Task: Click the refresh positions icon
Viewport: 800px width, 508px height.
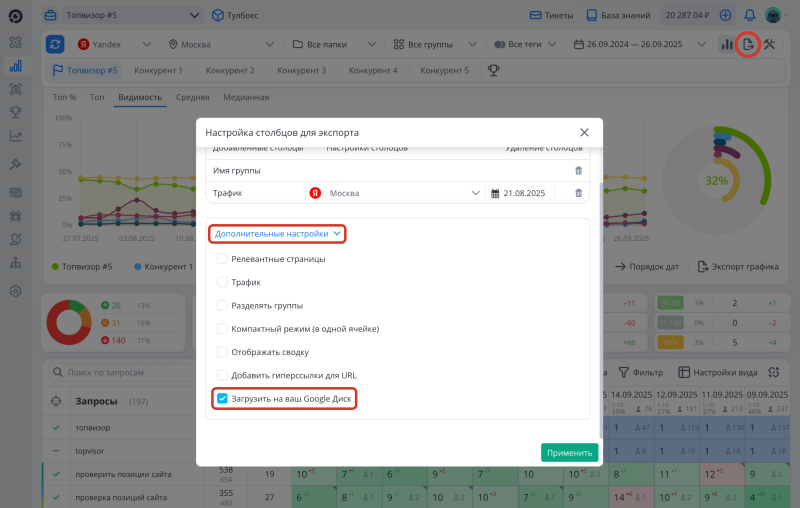Action: tap(55, 45)
